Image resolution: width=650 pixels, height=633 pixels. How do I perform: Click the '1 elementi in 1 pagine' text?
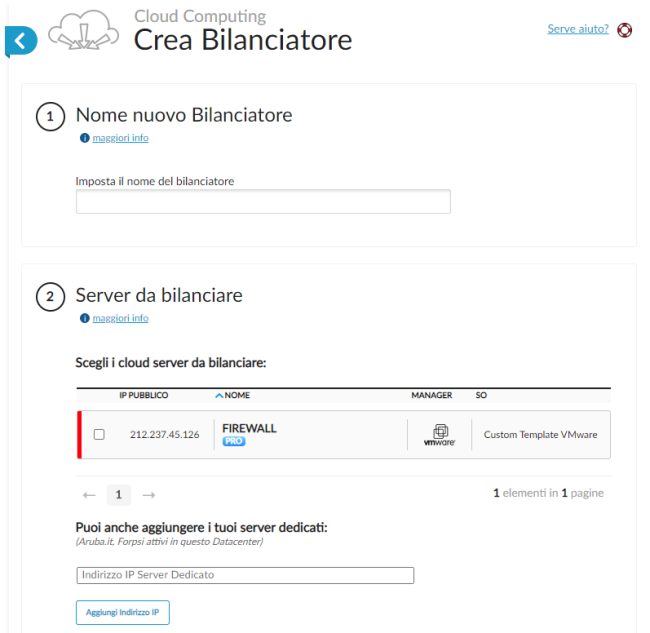coord(548,493)
